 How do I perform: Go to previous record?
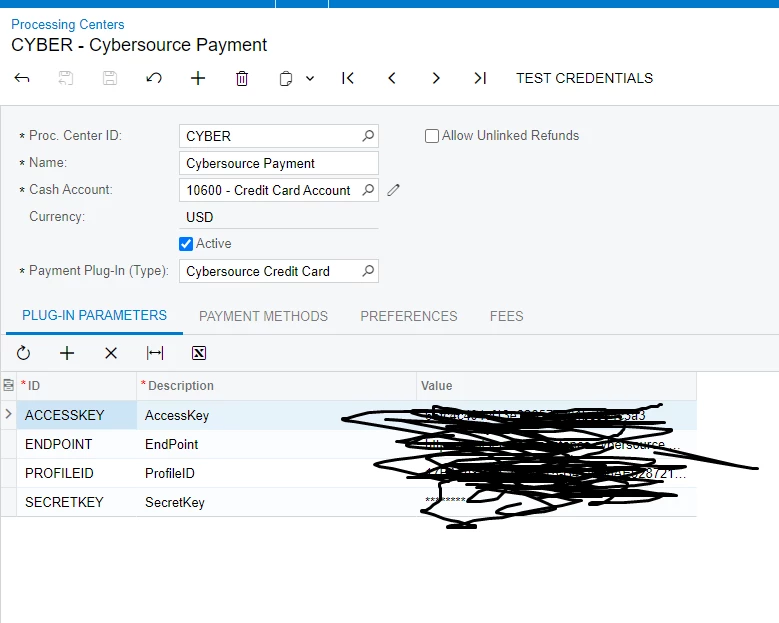click(392, 78)
